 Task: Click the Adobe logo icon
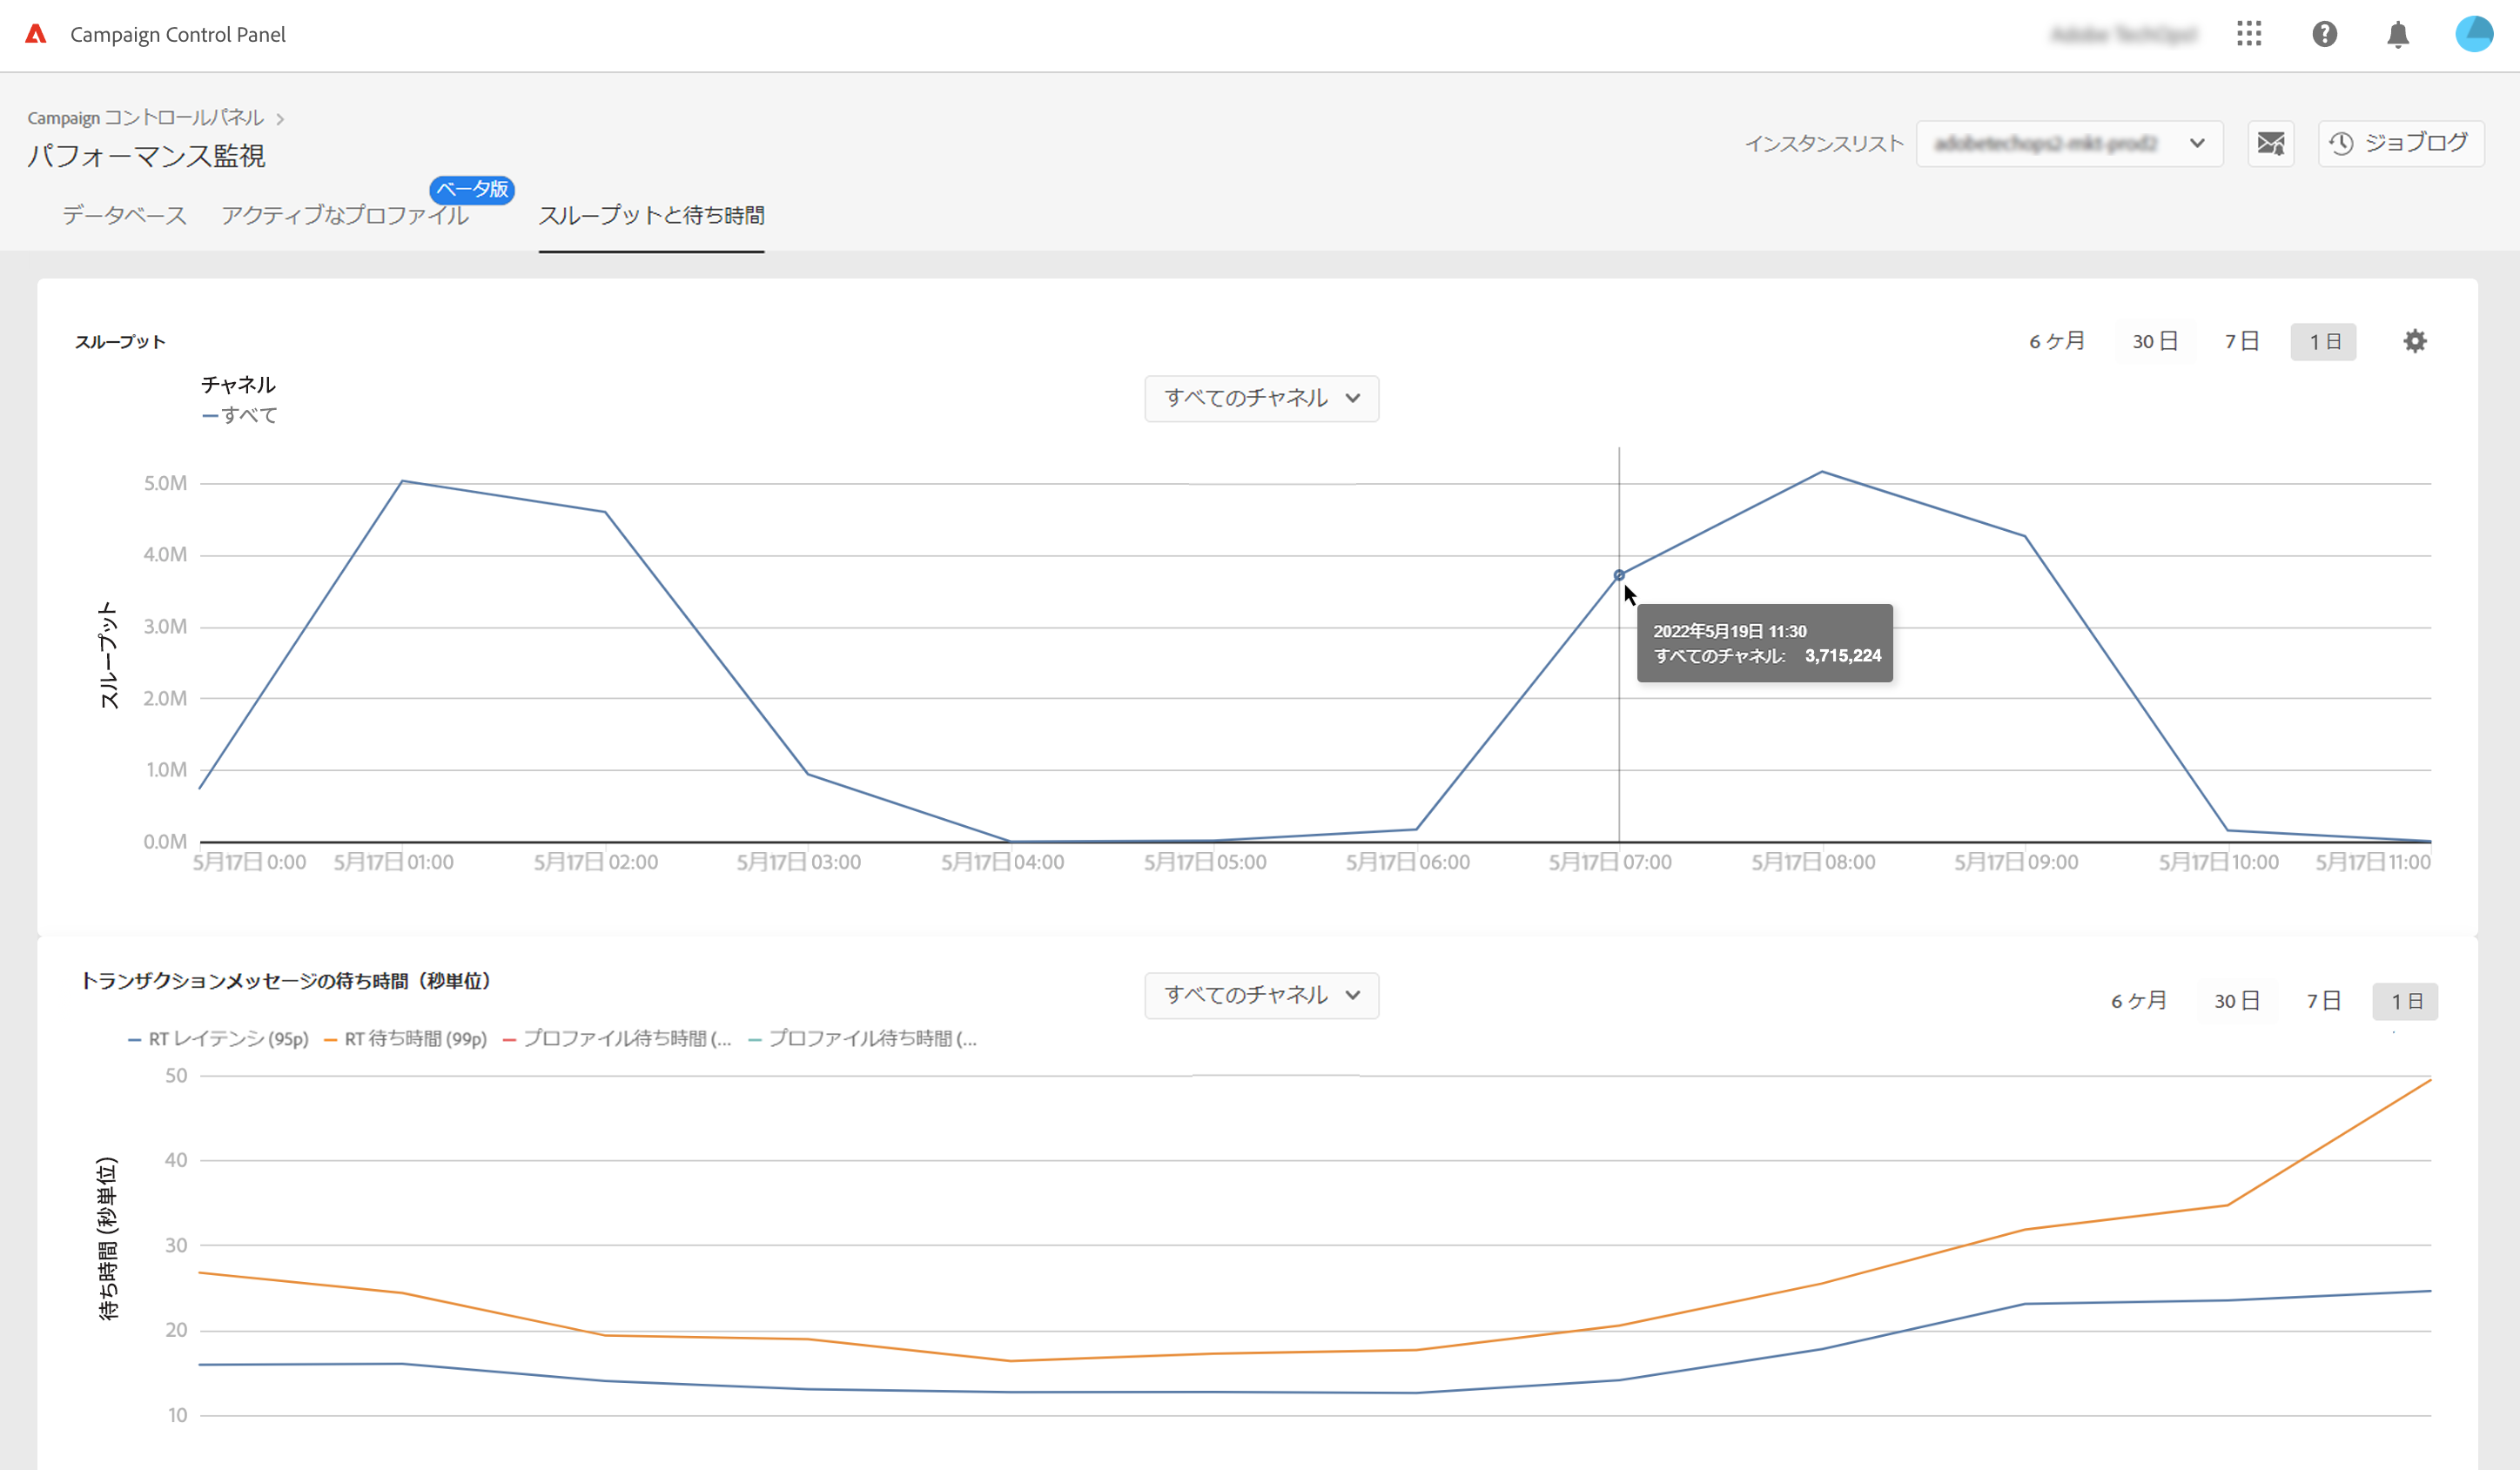(x=36, y=34)
